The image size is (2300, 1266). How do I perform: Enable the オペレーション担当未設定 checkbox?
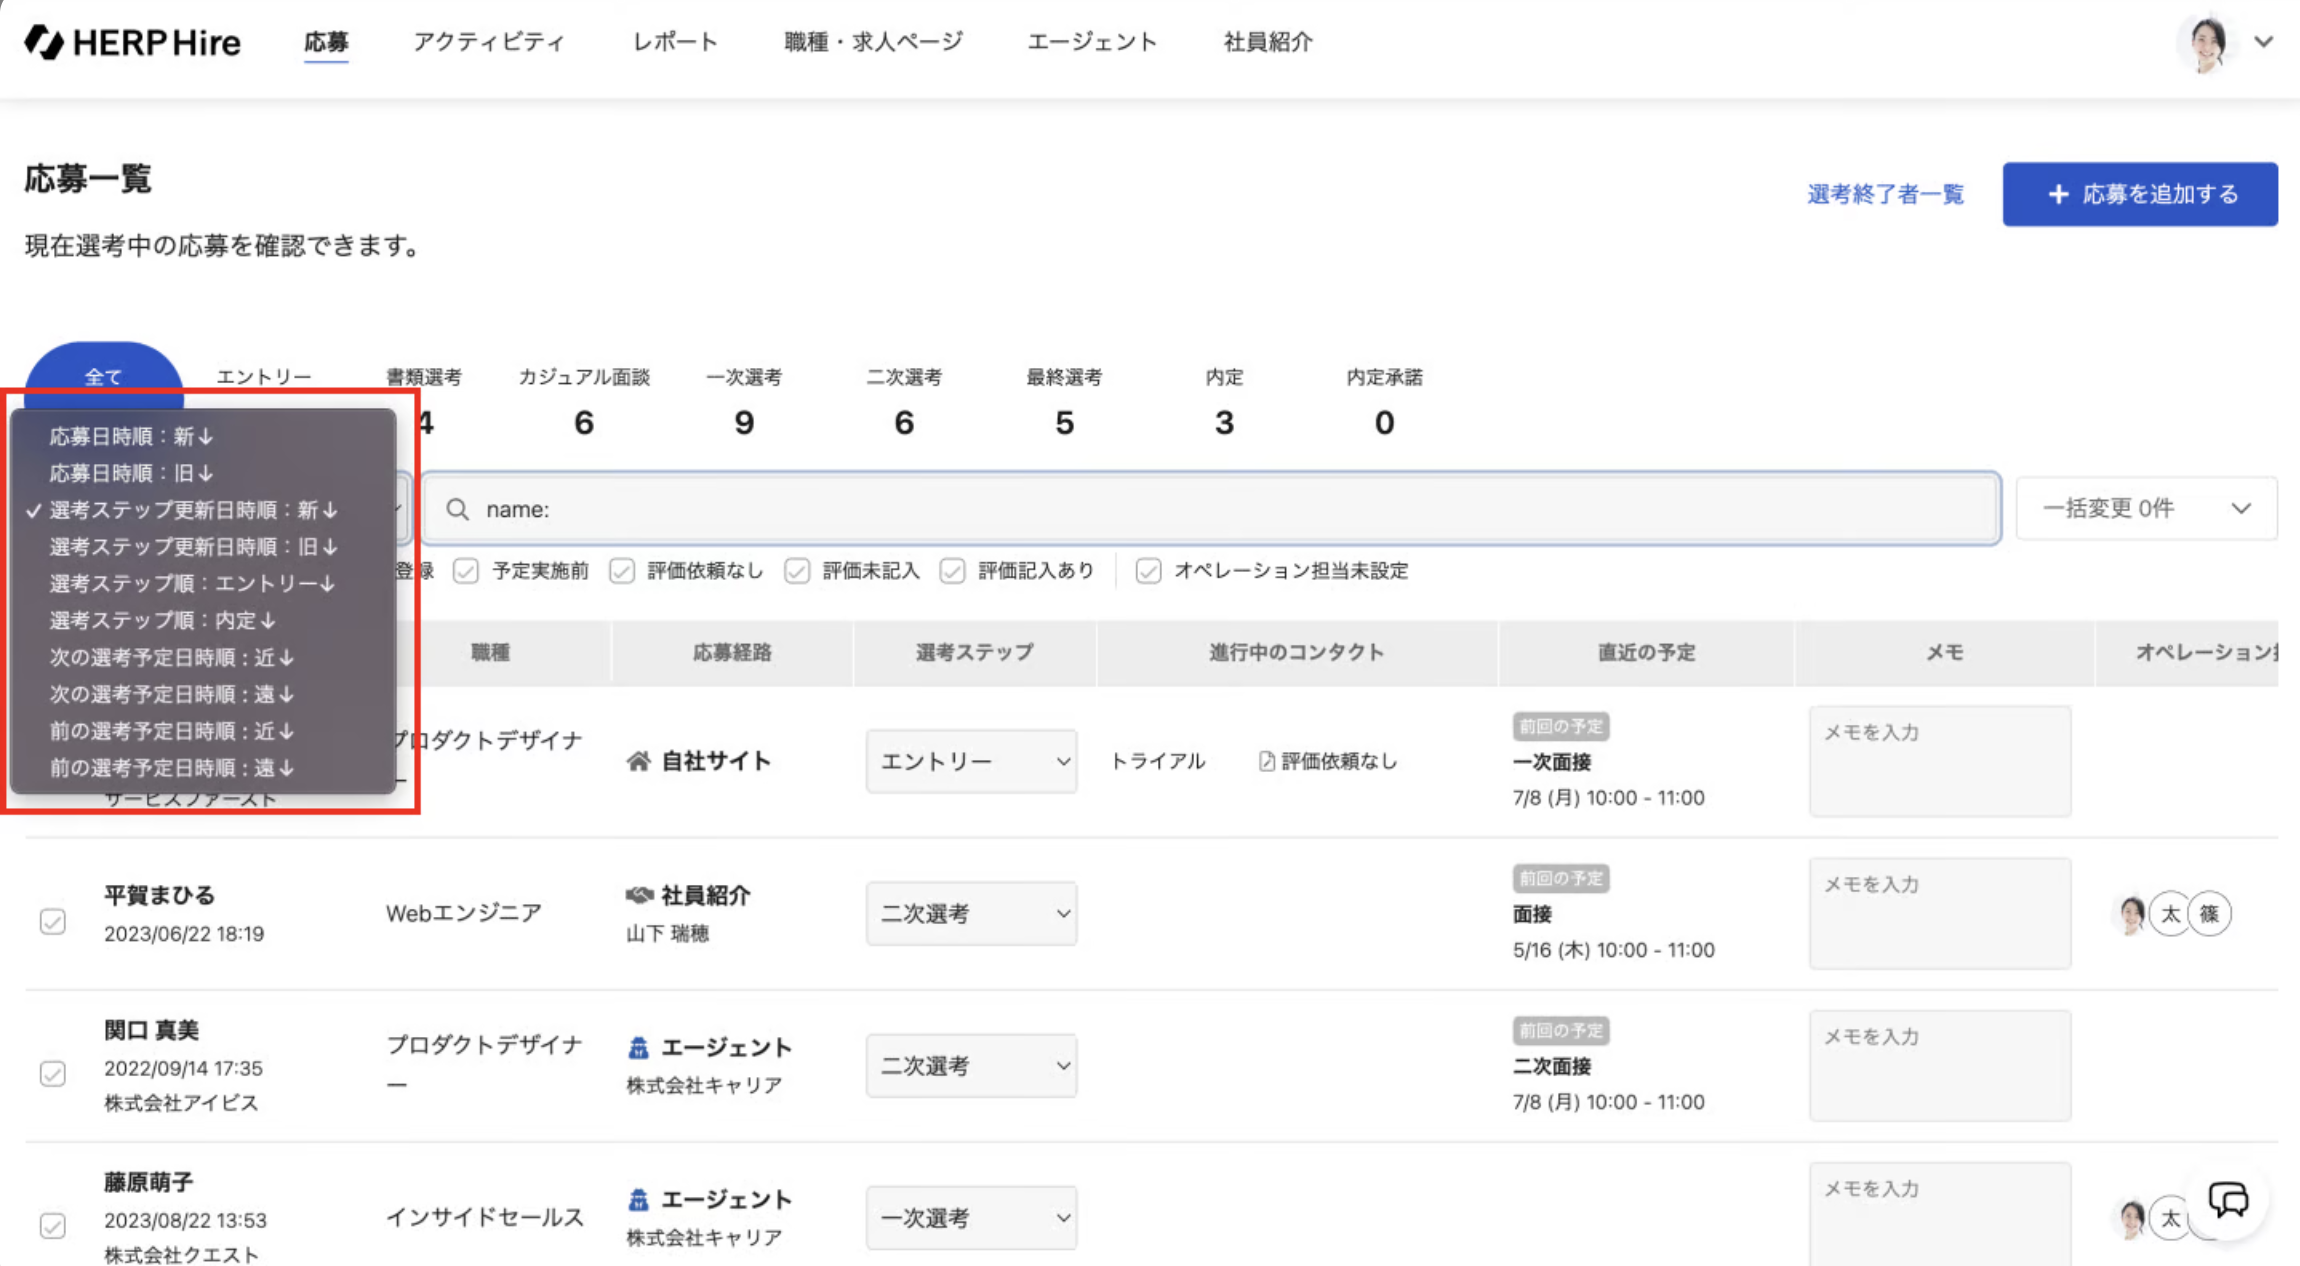(x=1148, y=571)
